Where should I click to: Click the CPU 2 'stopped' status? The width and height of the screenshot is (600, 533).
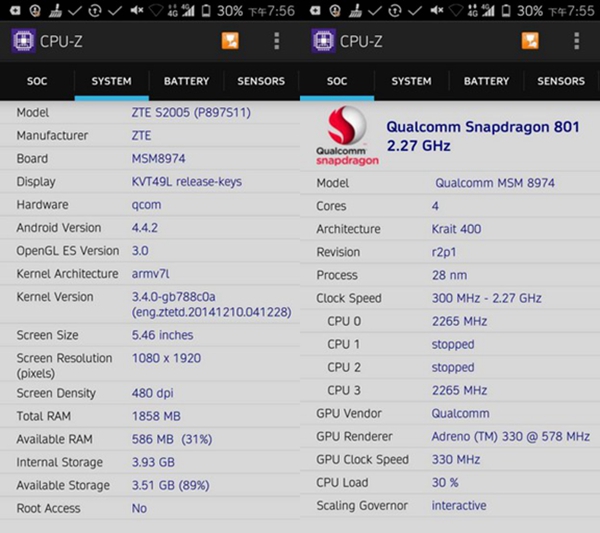click(x=453, y=367)
